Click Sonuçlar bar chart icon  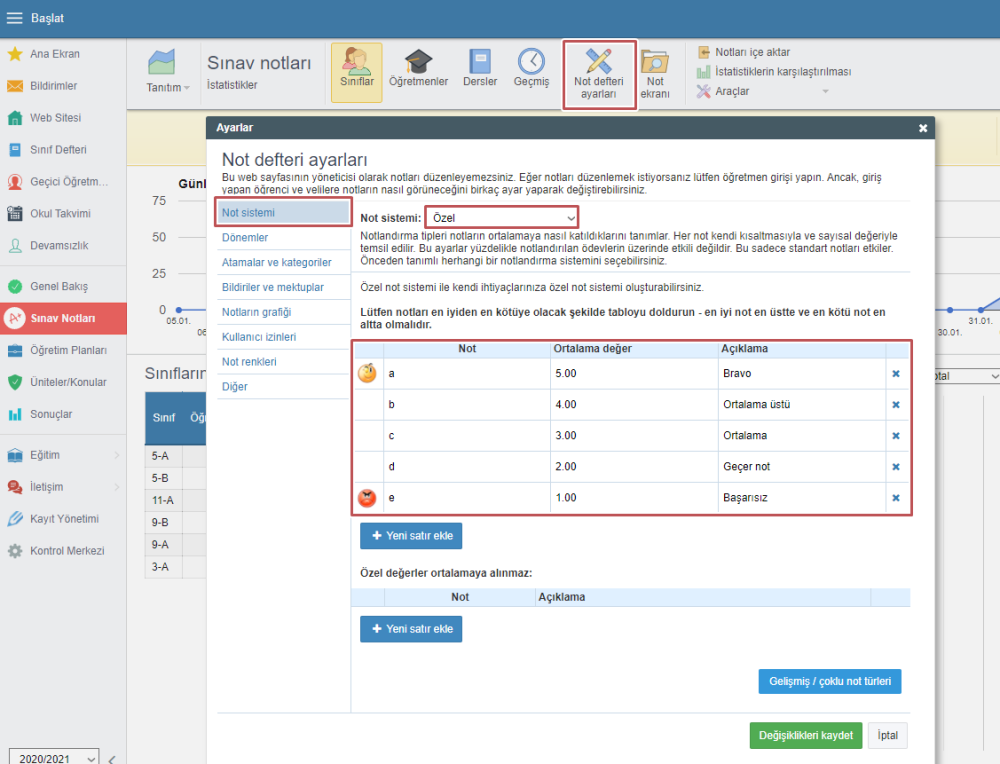[15, 414]
